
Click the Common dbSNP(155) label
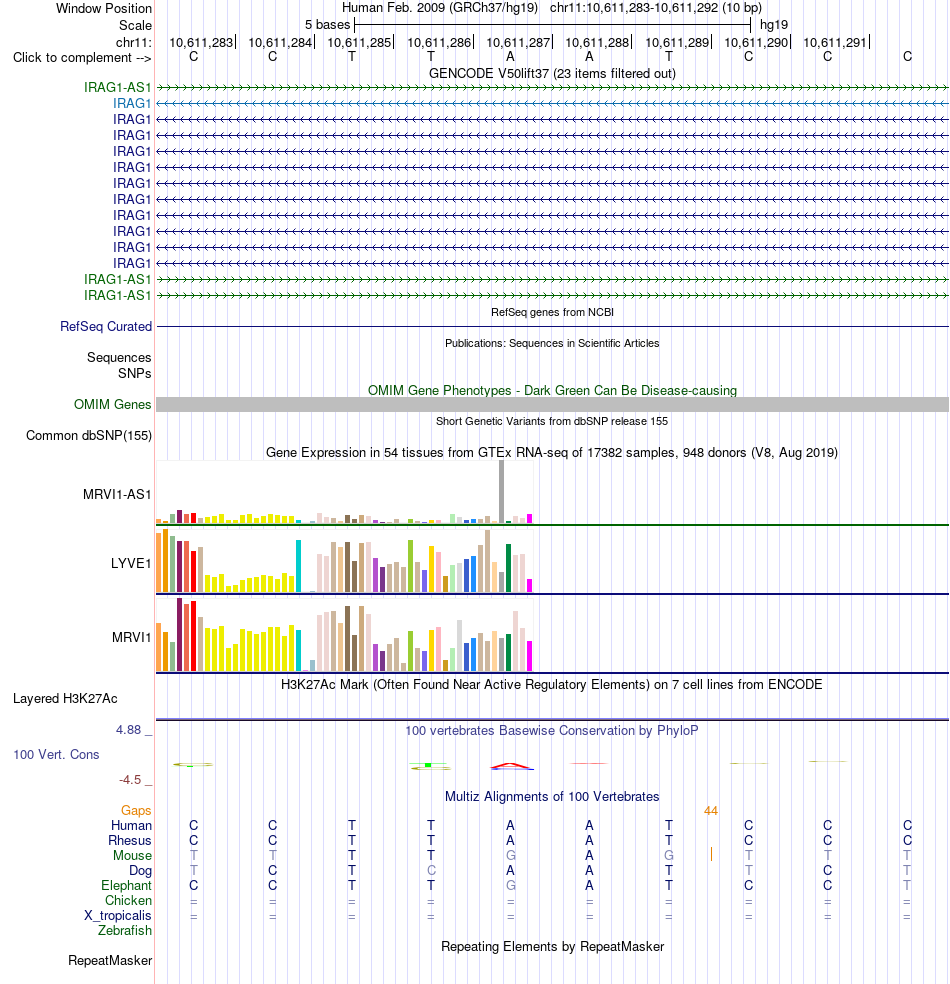click(88, 436)
